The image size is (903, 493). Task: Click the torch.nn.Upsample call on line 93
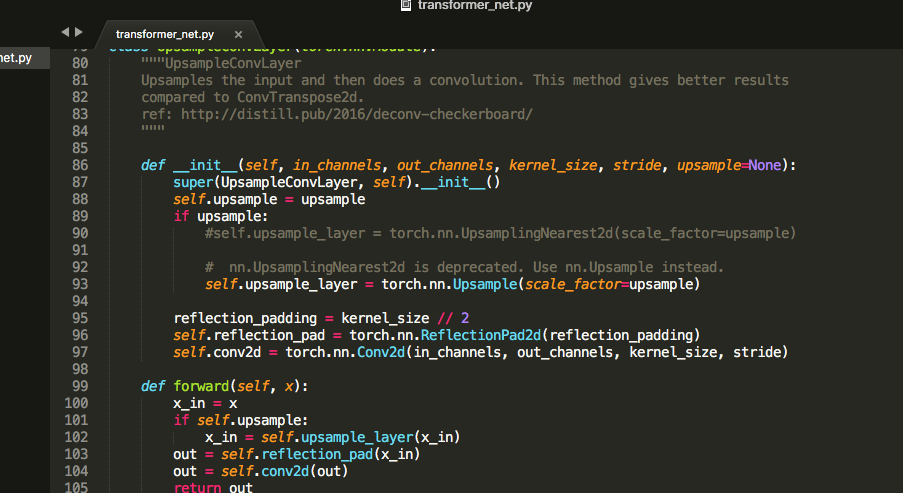pos(486,284)
